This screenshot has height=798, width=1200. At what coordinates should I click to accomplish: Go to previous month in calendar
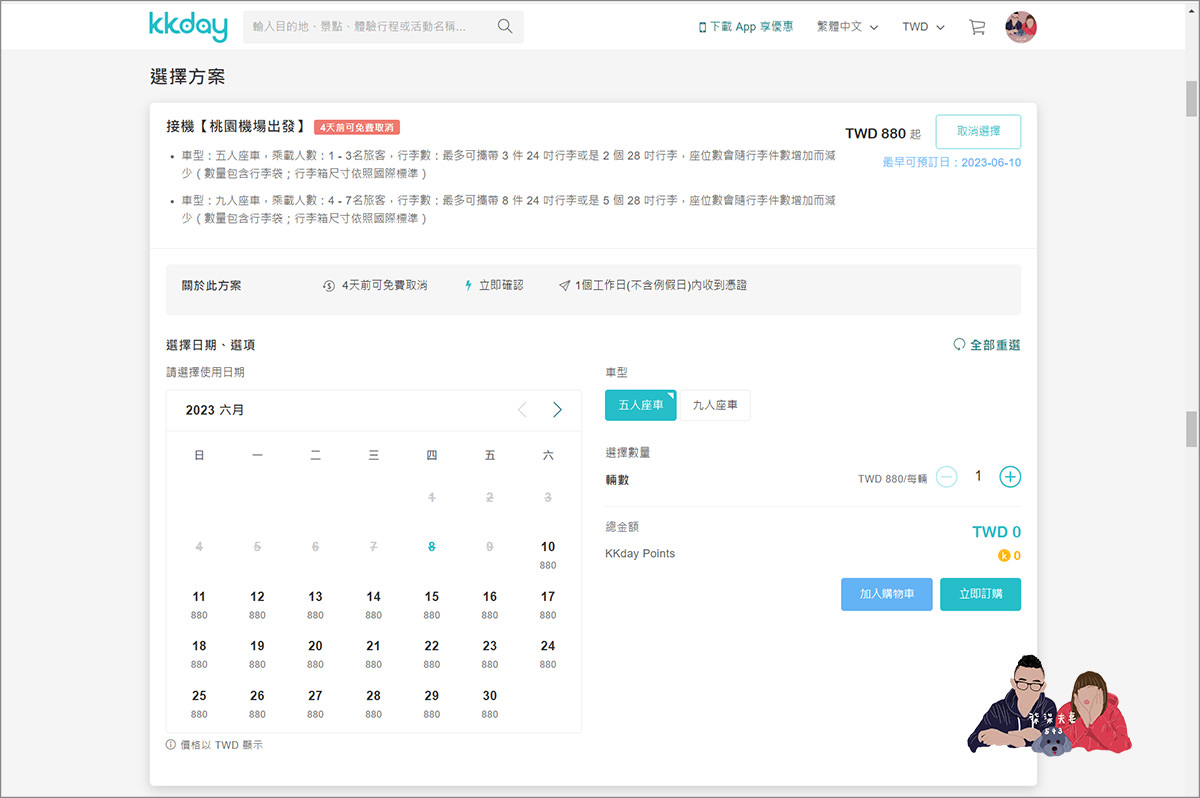coord(522,410)
